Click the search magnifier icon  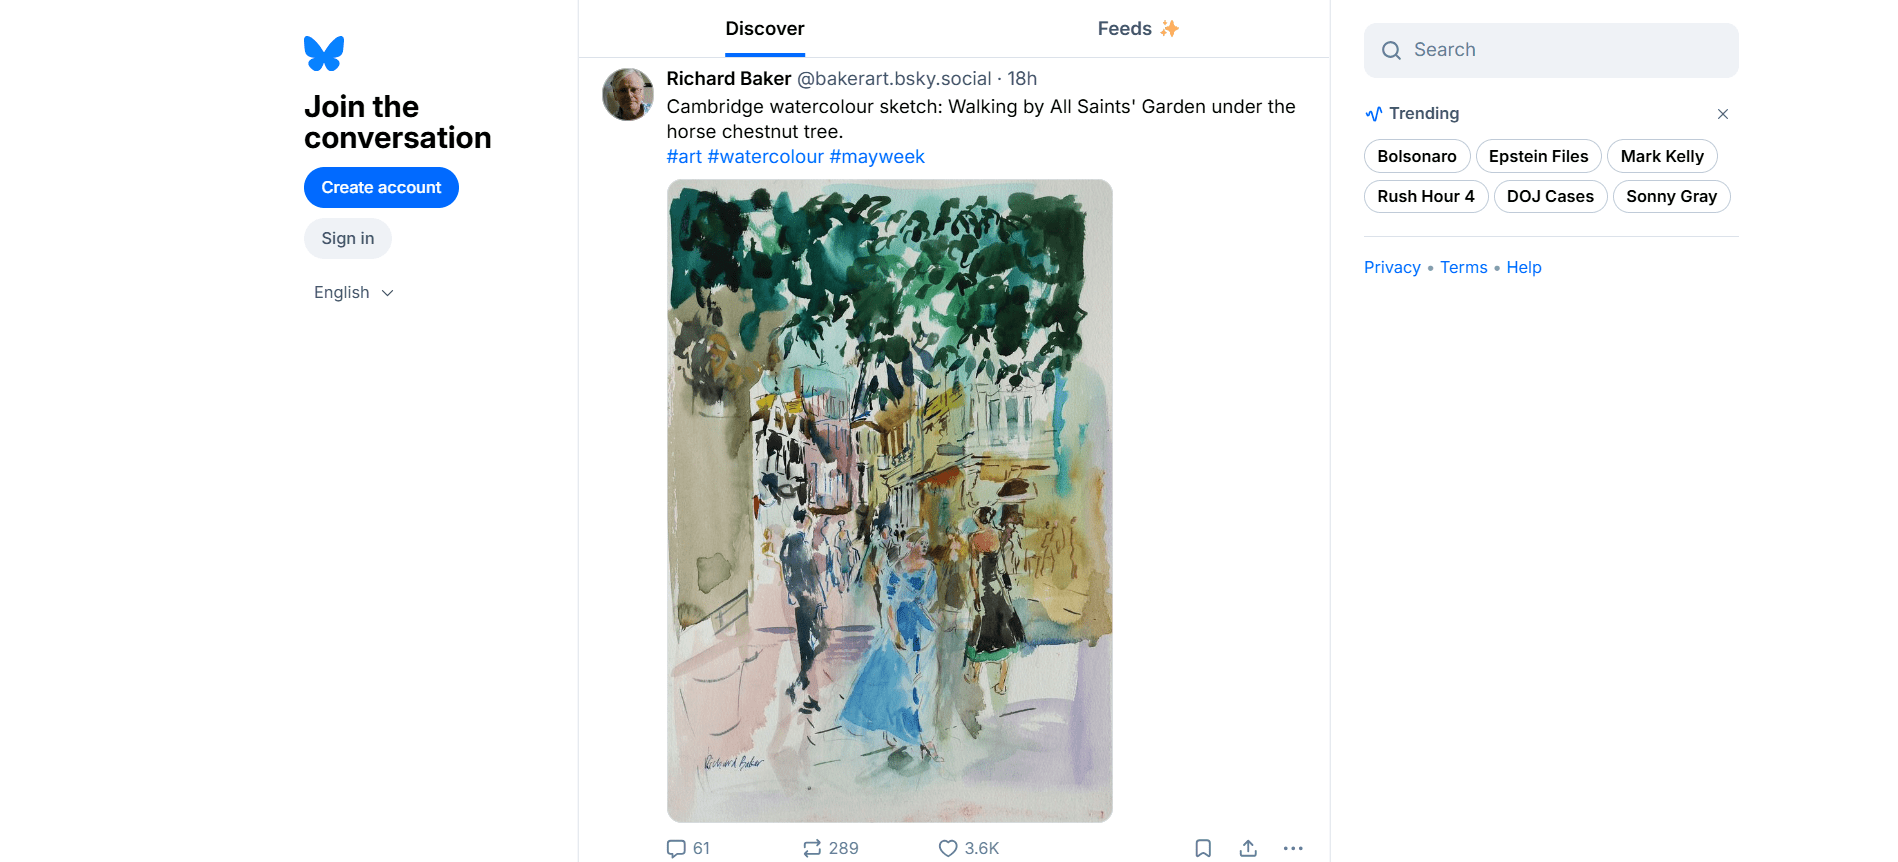[x=1391, y=51]
